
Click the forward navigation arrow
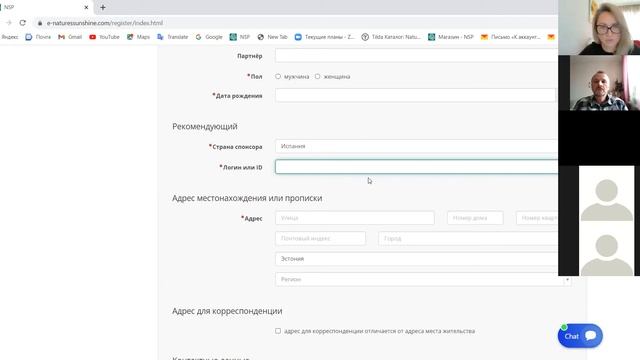click(x=9, y=23)
